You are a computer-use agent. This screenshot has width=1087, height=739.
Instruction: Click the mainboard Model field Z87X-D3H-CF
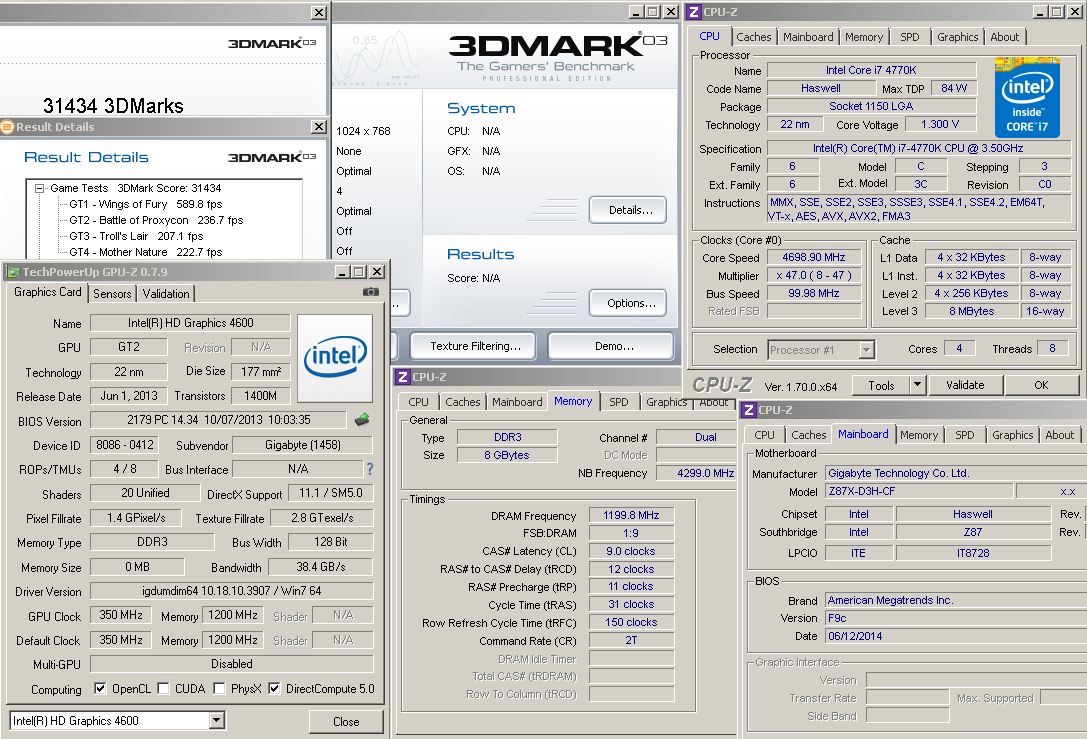click(x=919, y=491)
